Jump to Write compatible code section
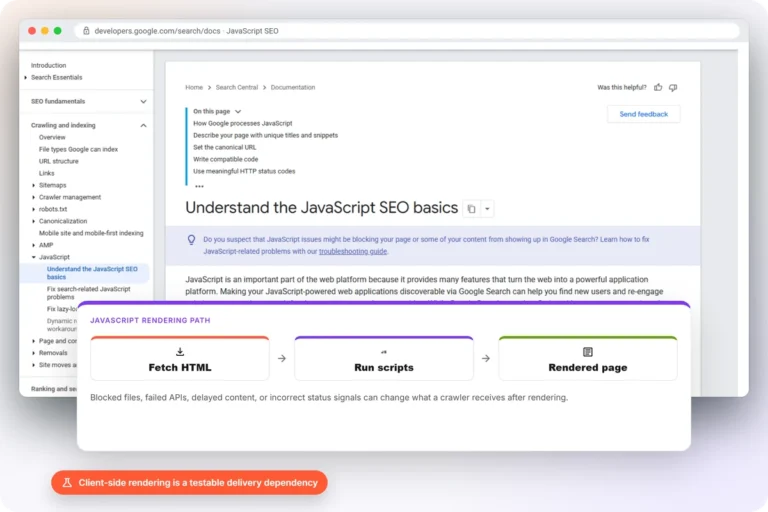The image size is (768, 512). [x=225, y=159]
